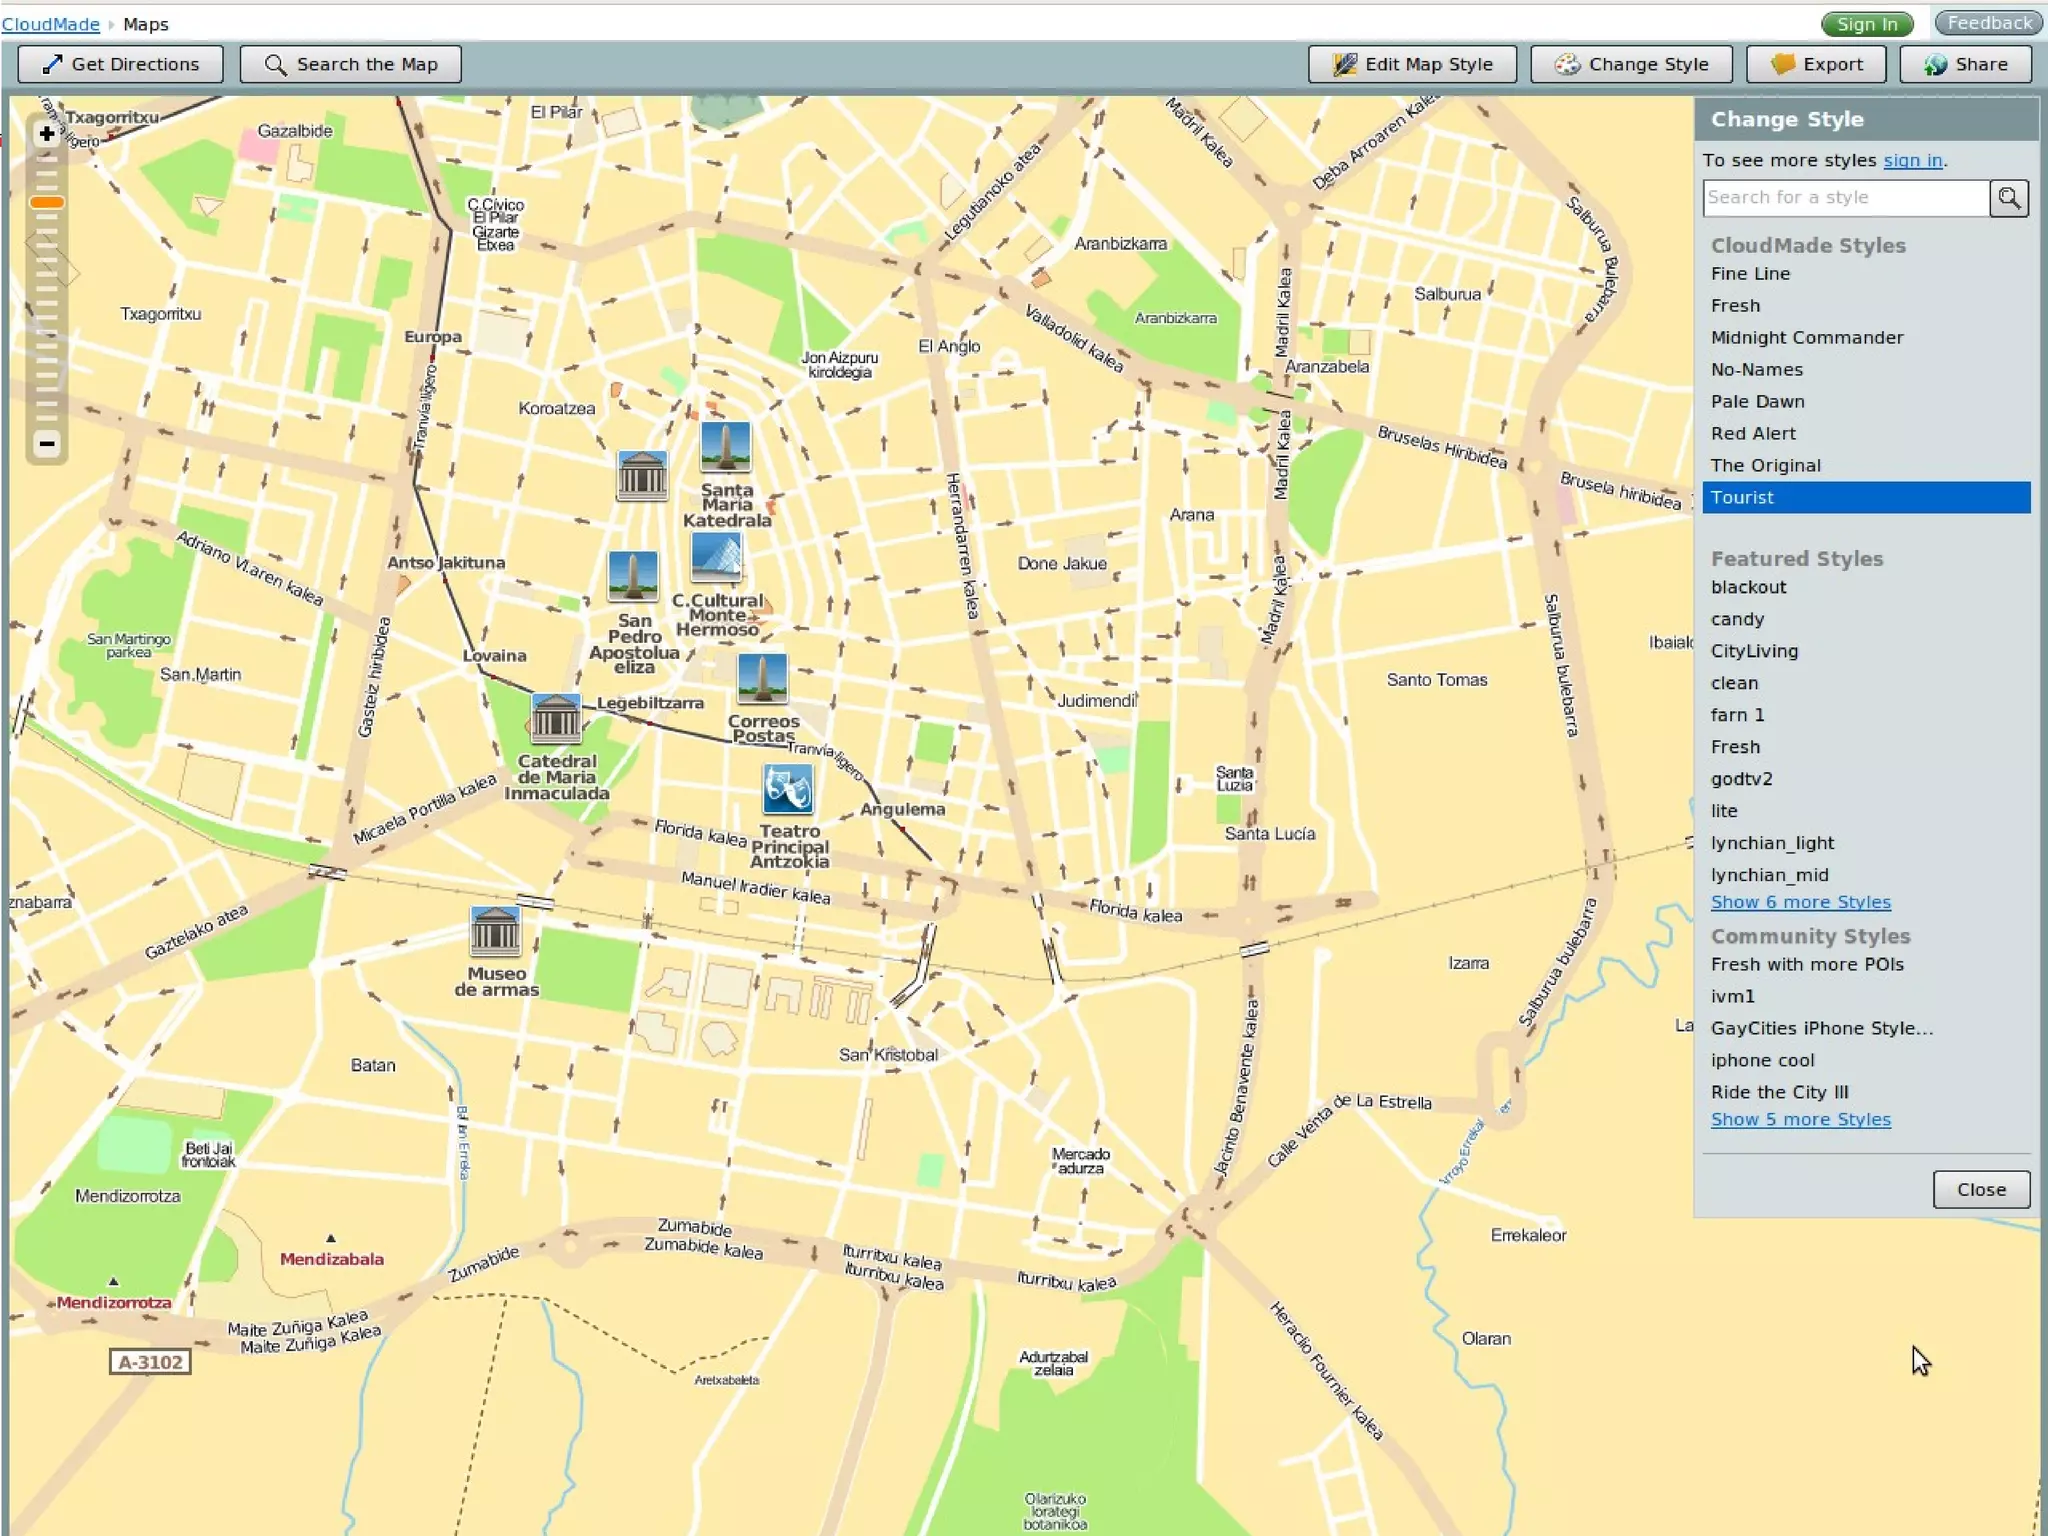Close the Change Style panel

[1981, 1190]
